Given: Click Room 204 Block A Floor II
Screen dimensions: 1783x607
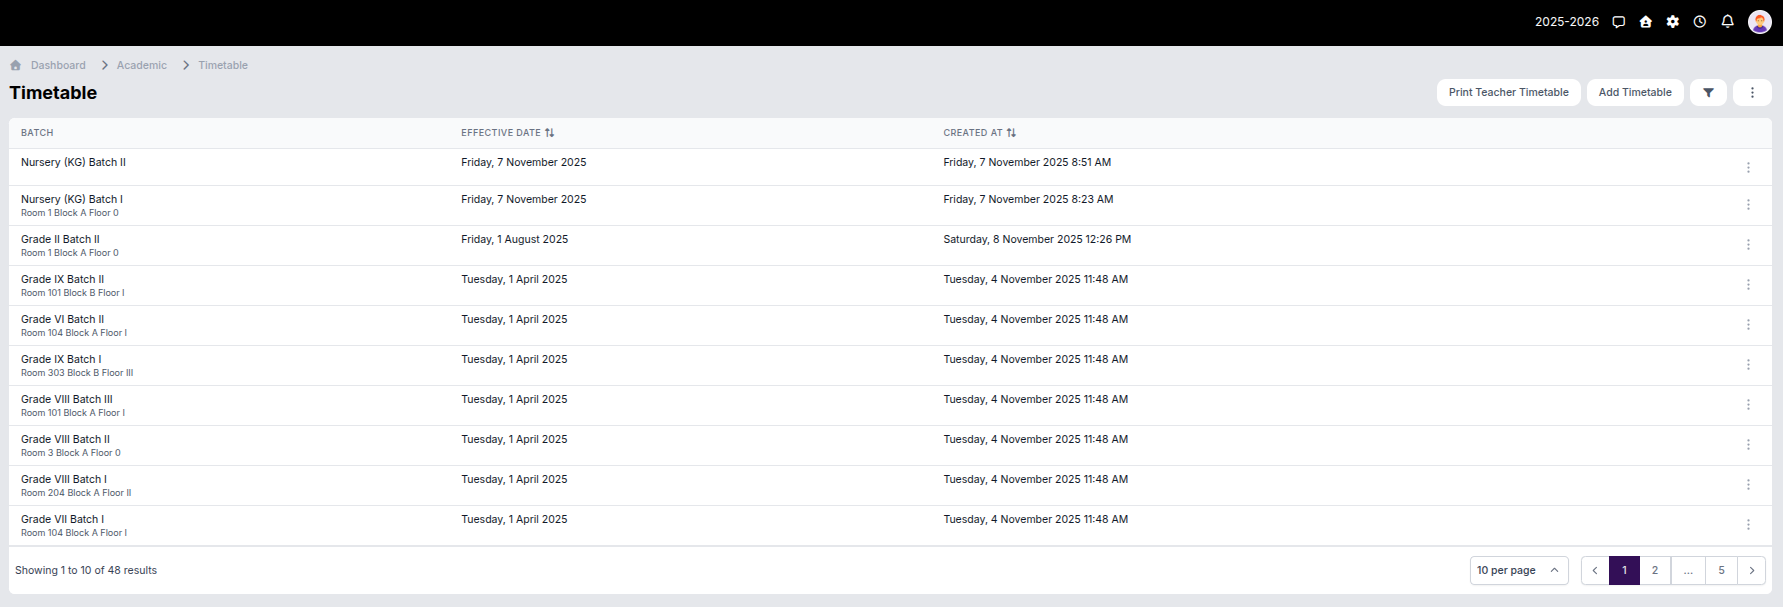Looking at the screenshot, I should [76, 493].
